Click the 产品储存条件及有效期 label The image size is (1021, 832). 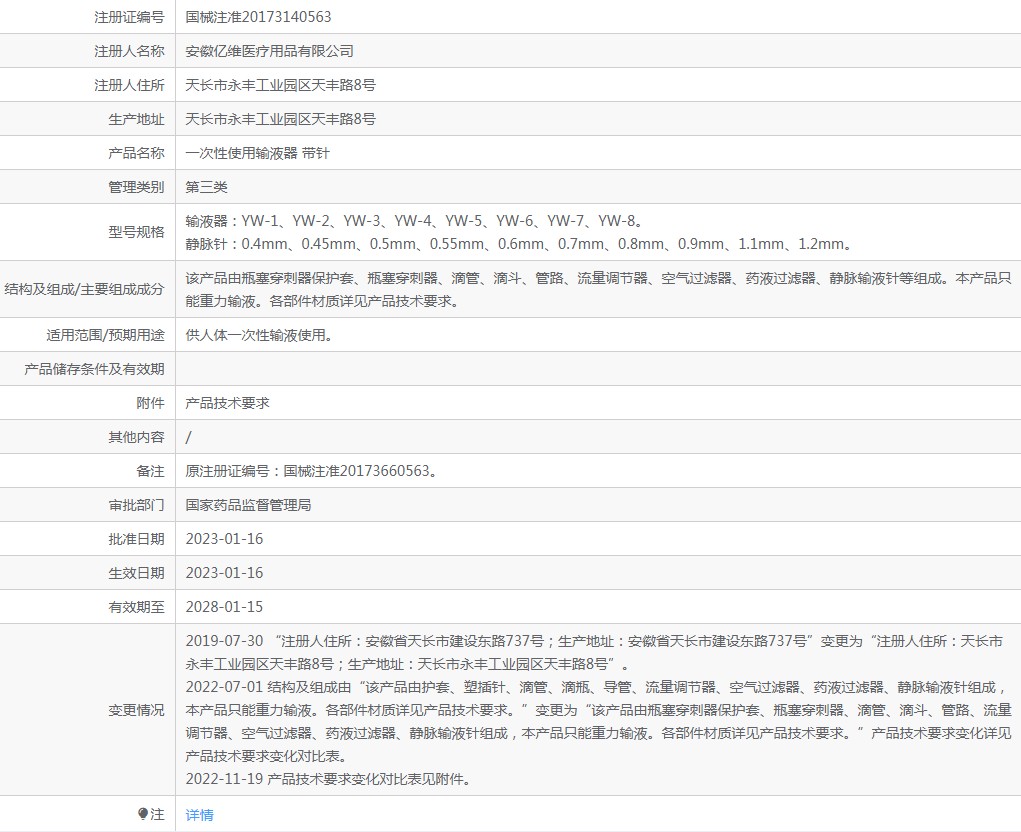point(94,369)
